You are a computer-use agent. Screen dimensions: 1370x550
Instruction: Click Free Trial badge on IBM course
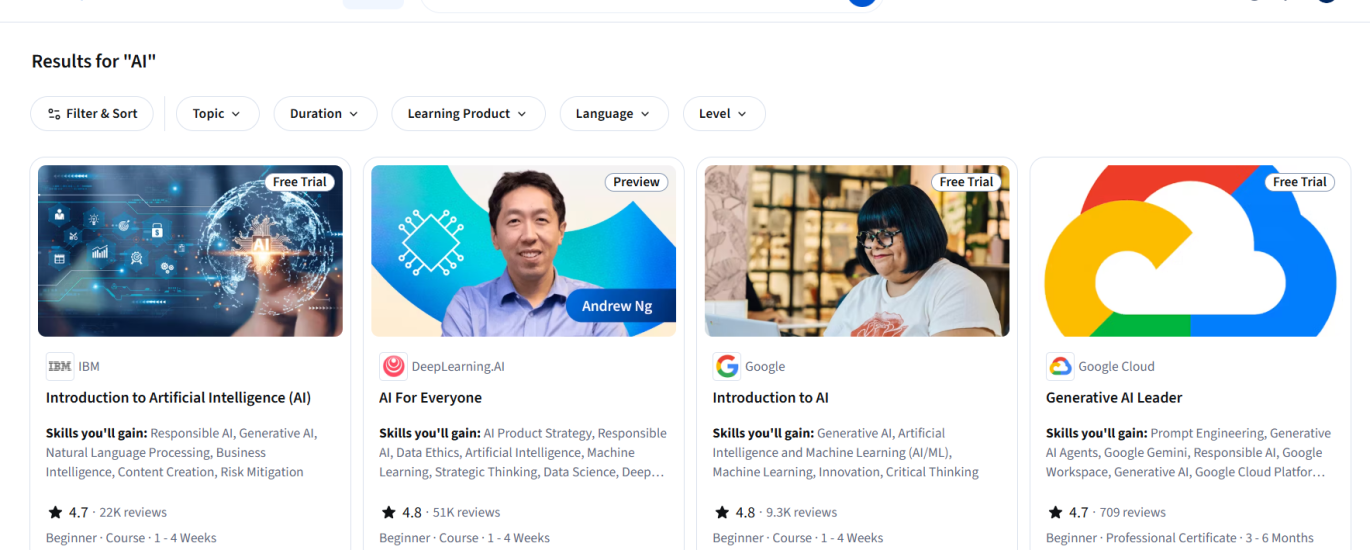click(299, 182)
